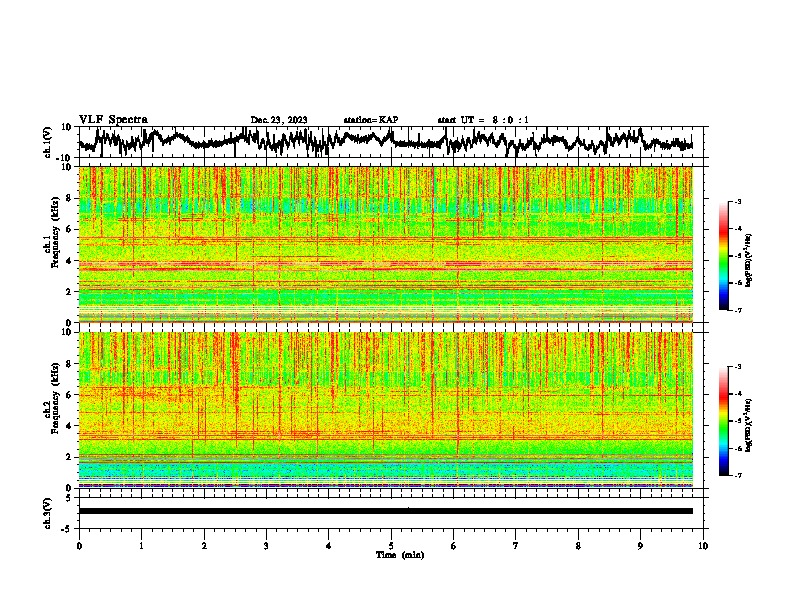Click the "station=KAP" header label
This screenshot has height=612, width=792.
click(x=371, y=120)
